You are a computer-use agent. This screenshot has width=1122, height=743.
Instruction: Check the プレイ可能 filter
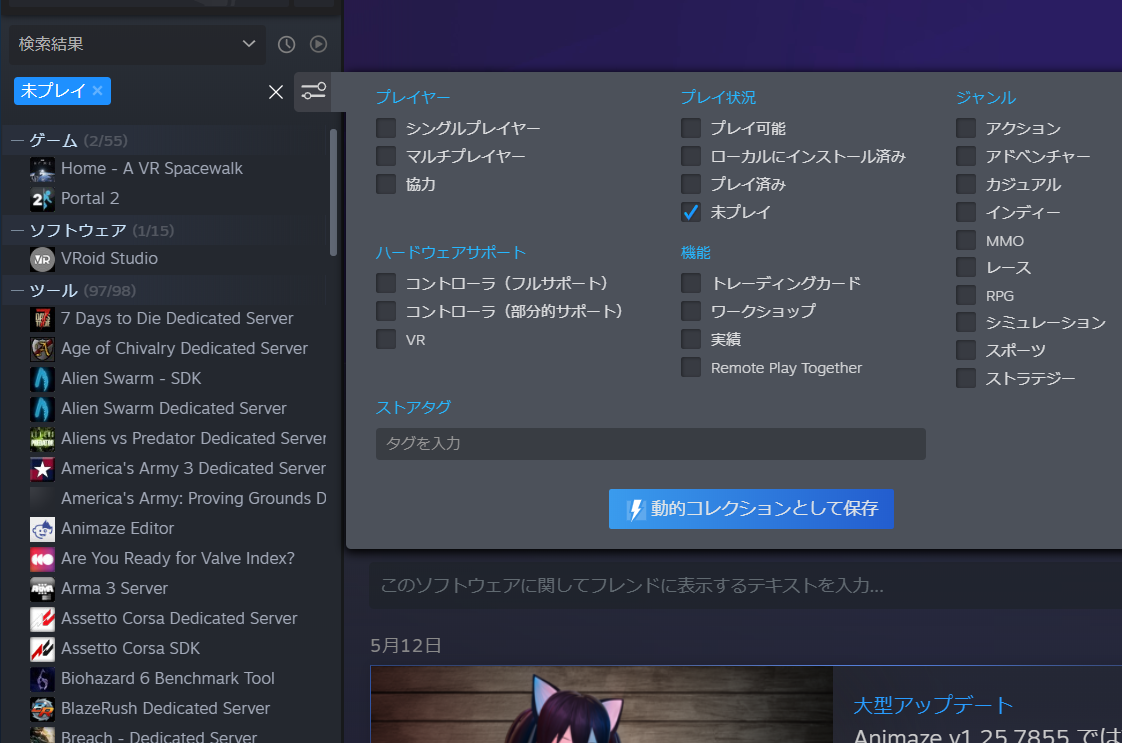click(691, 128)
